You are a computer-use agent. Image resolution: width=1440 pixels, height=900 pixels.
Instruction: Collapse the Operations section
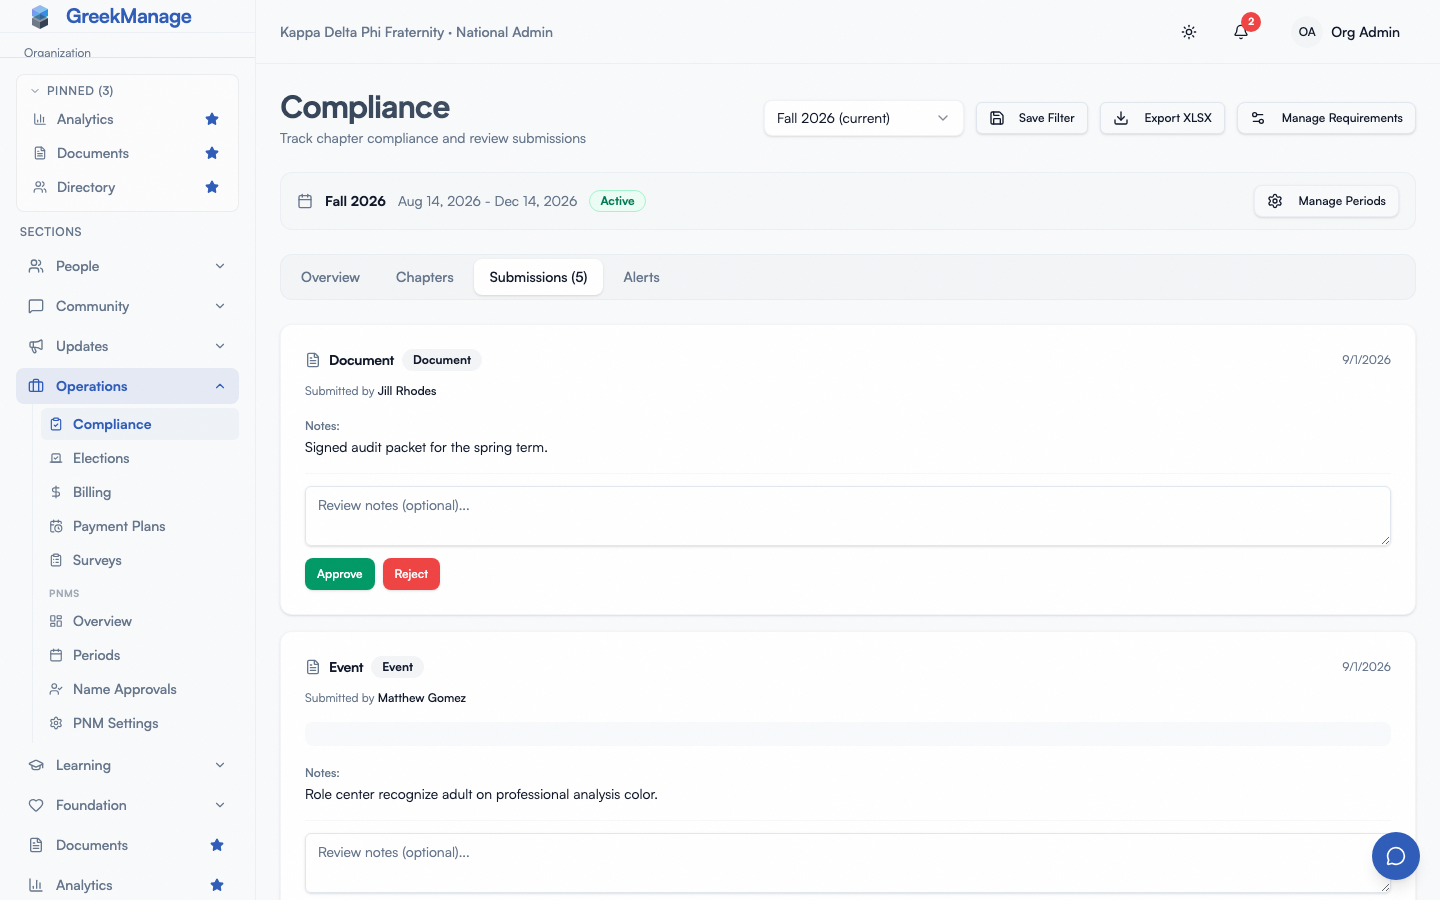click(127, 386)
